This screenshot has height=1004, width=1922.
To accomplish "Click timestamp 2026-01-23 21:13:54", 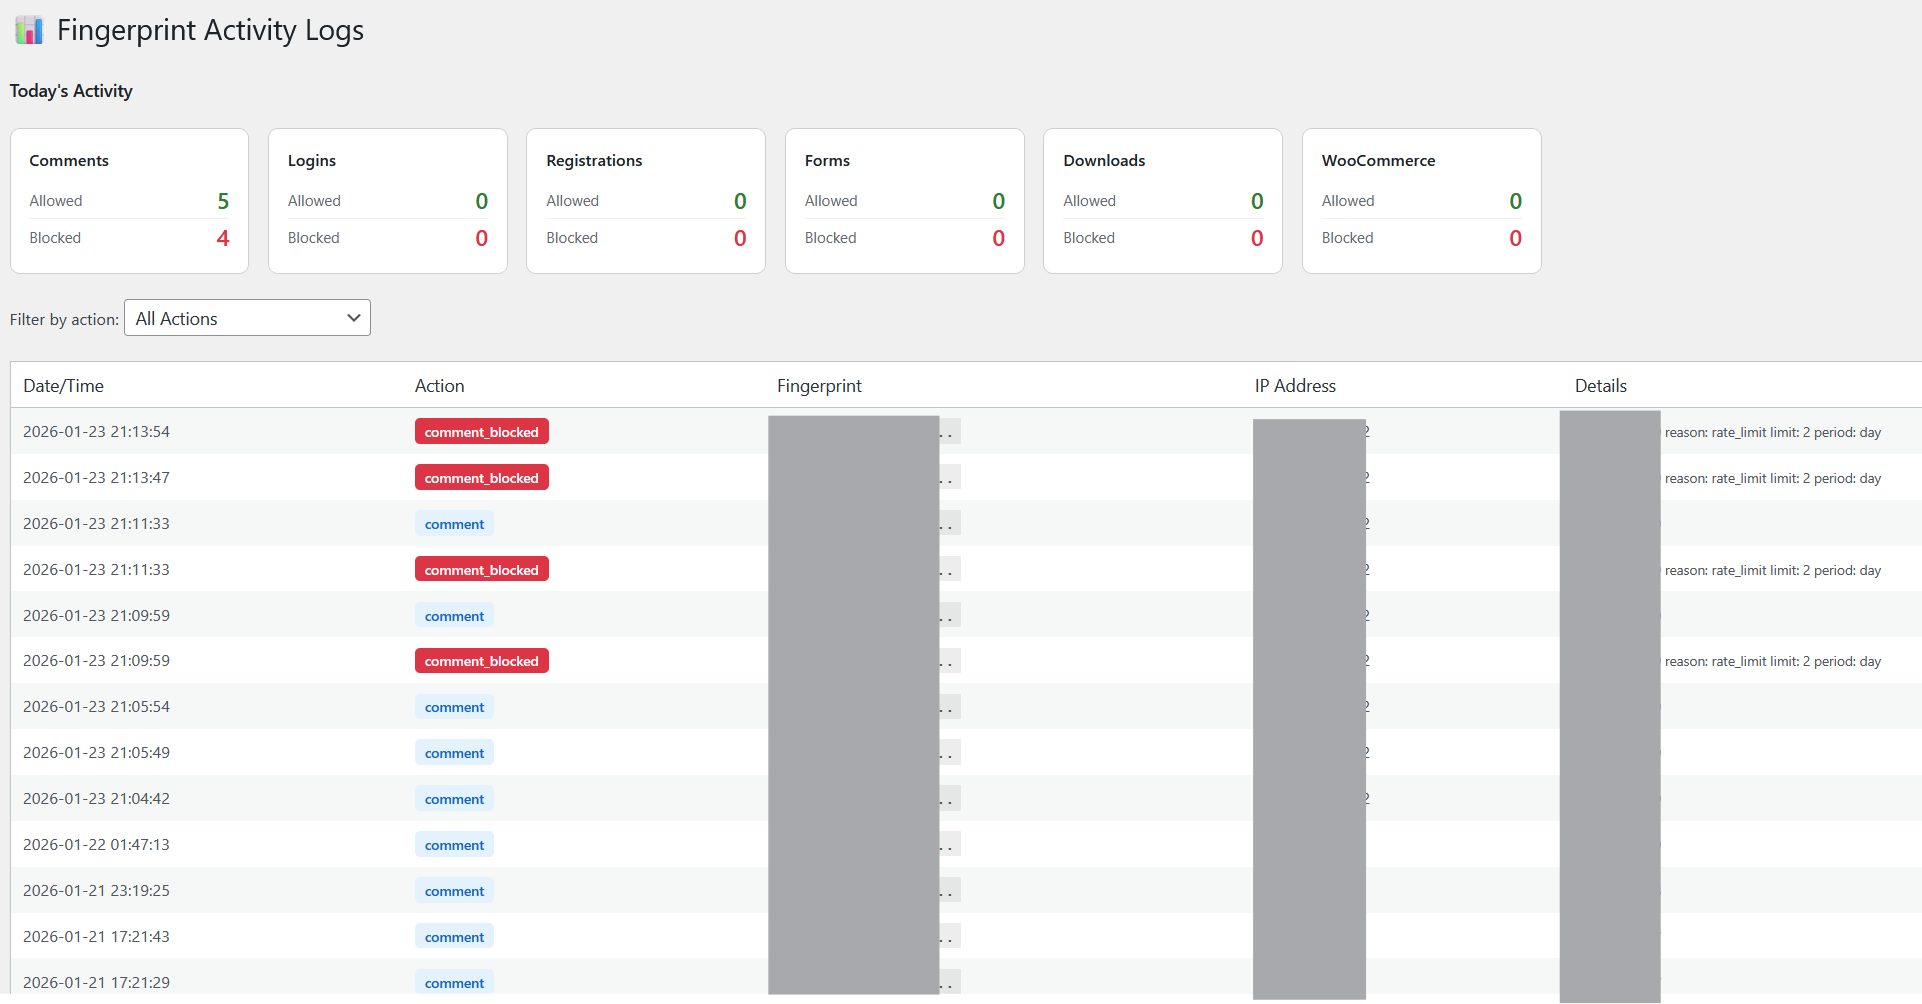I will (x=97, y=432).
